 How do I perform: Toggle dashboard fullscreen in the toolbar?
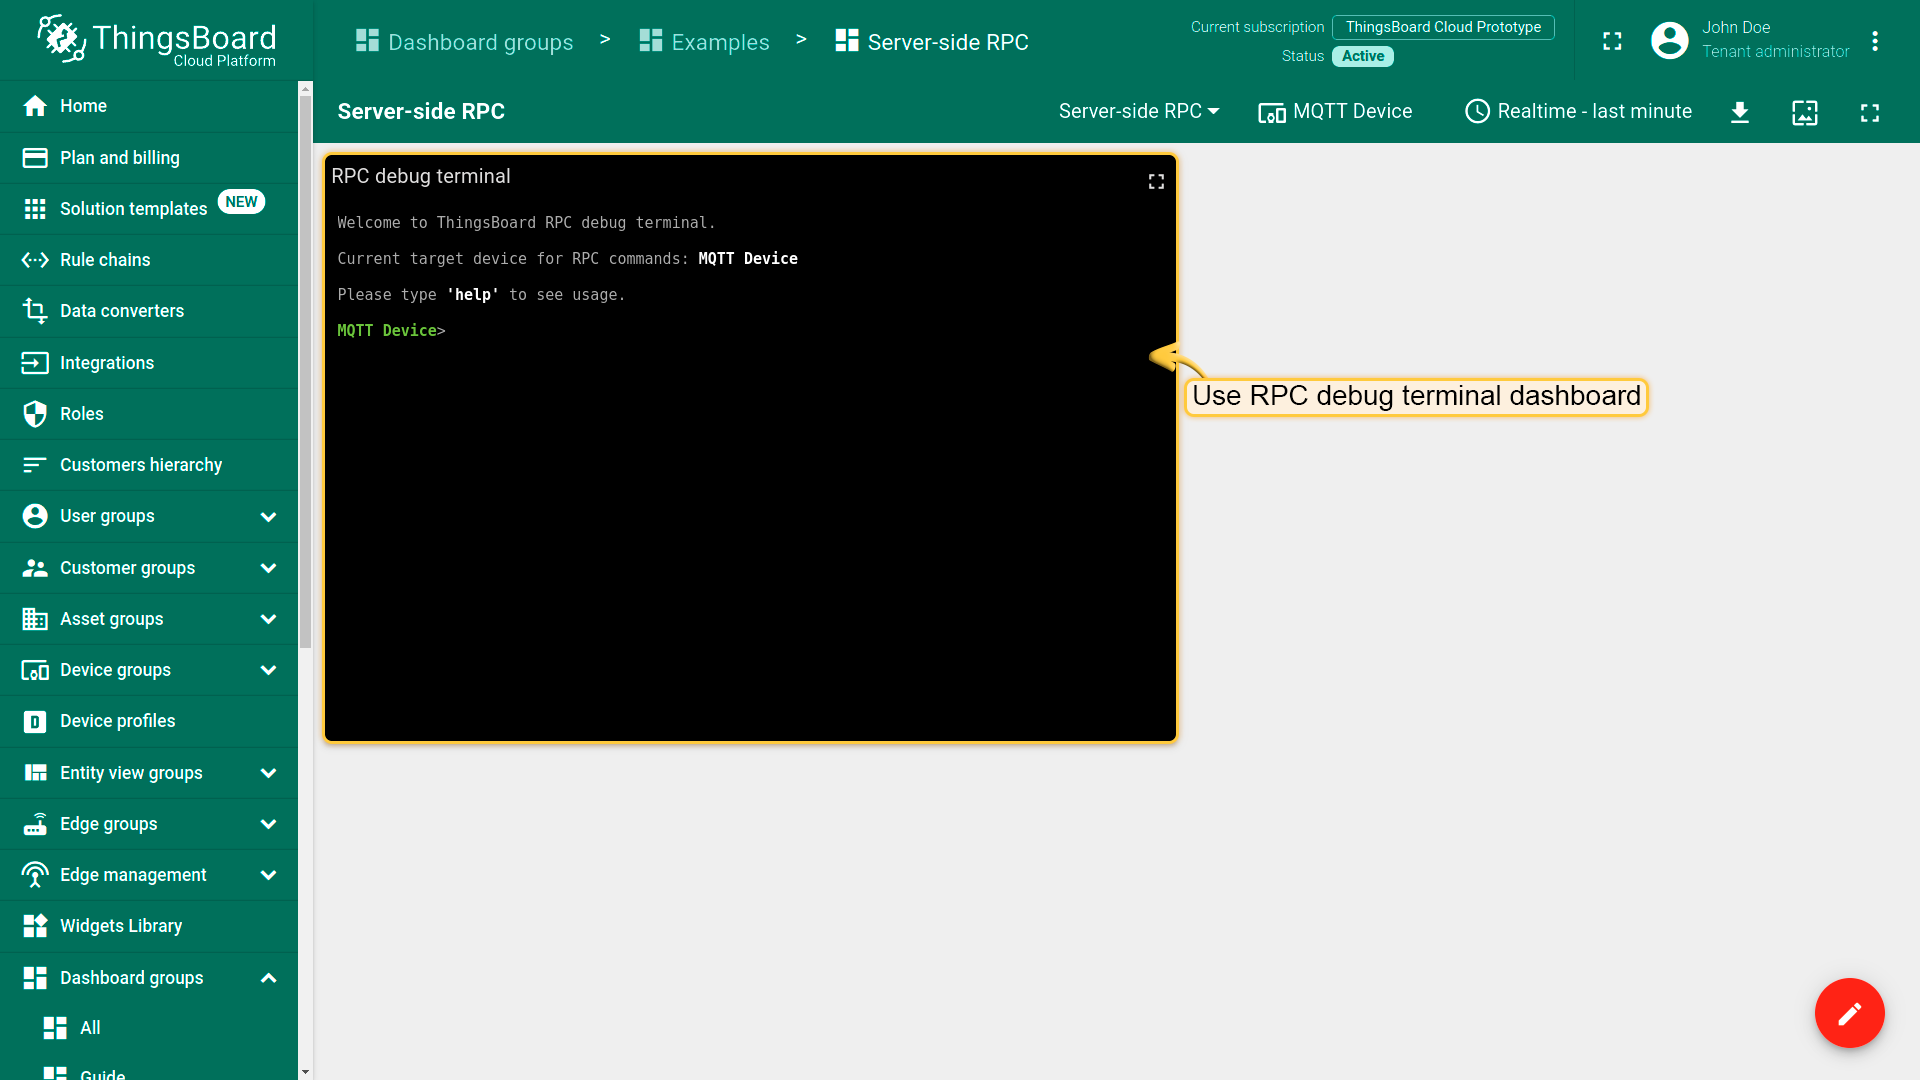pos(1869,112)
